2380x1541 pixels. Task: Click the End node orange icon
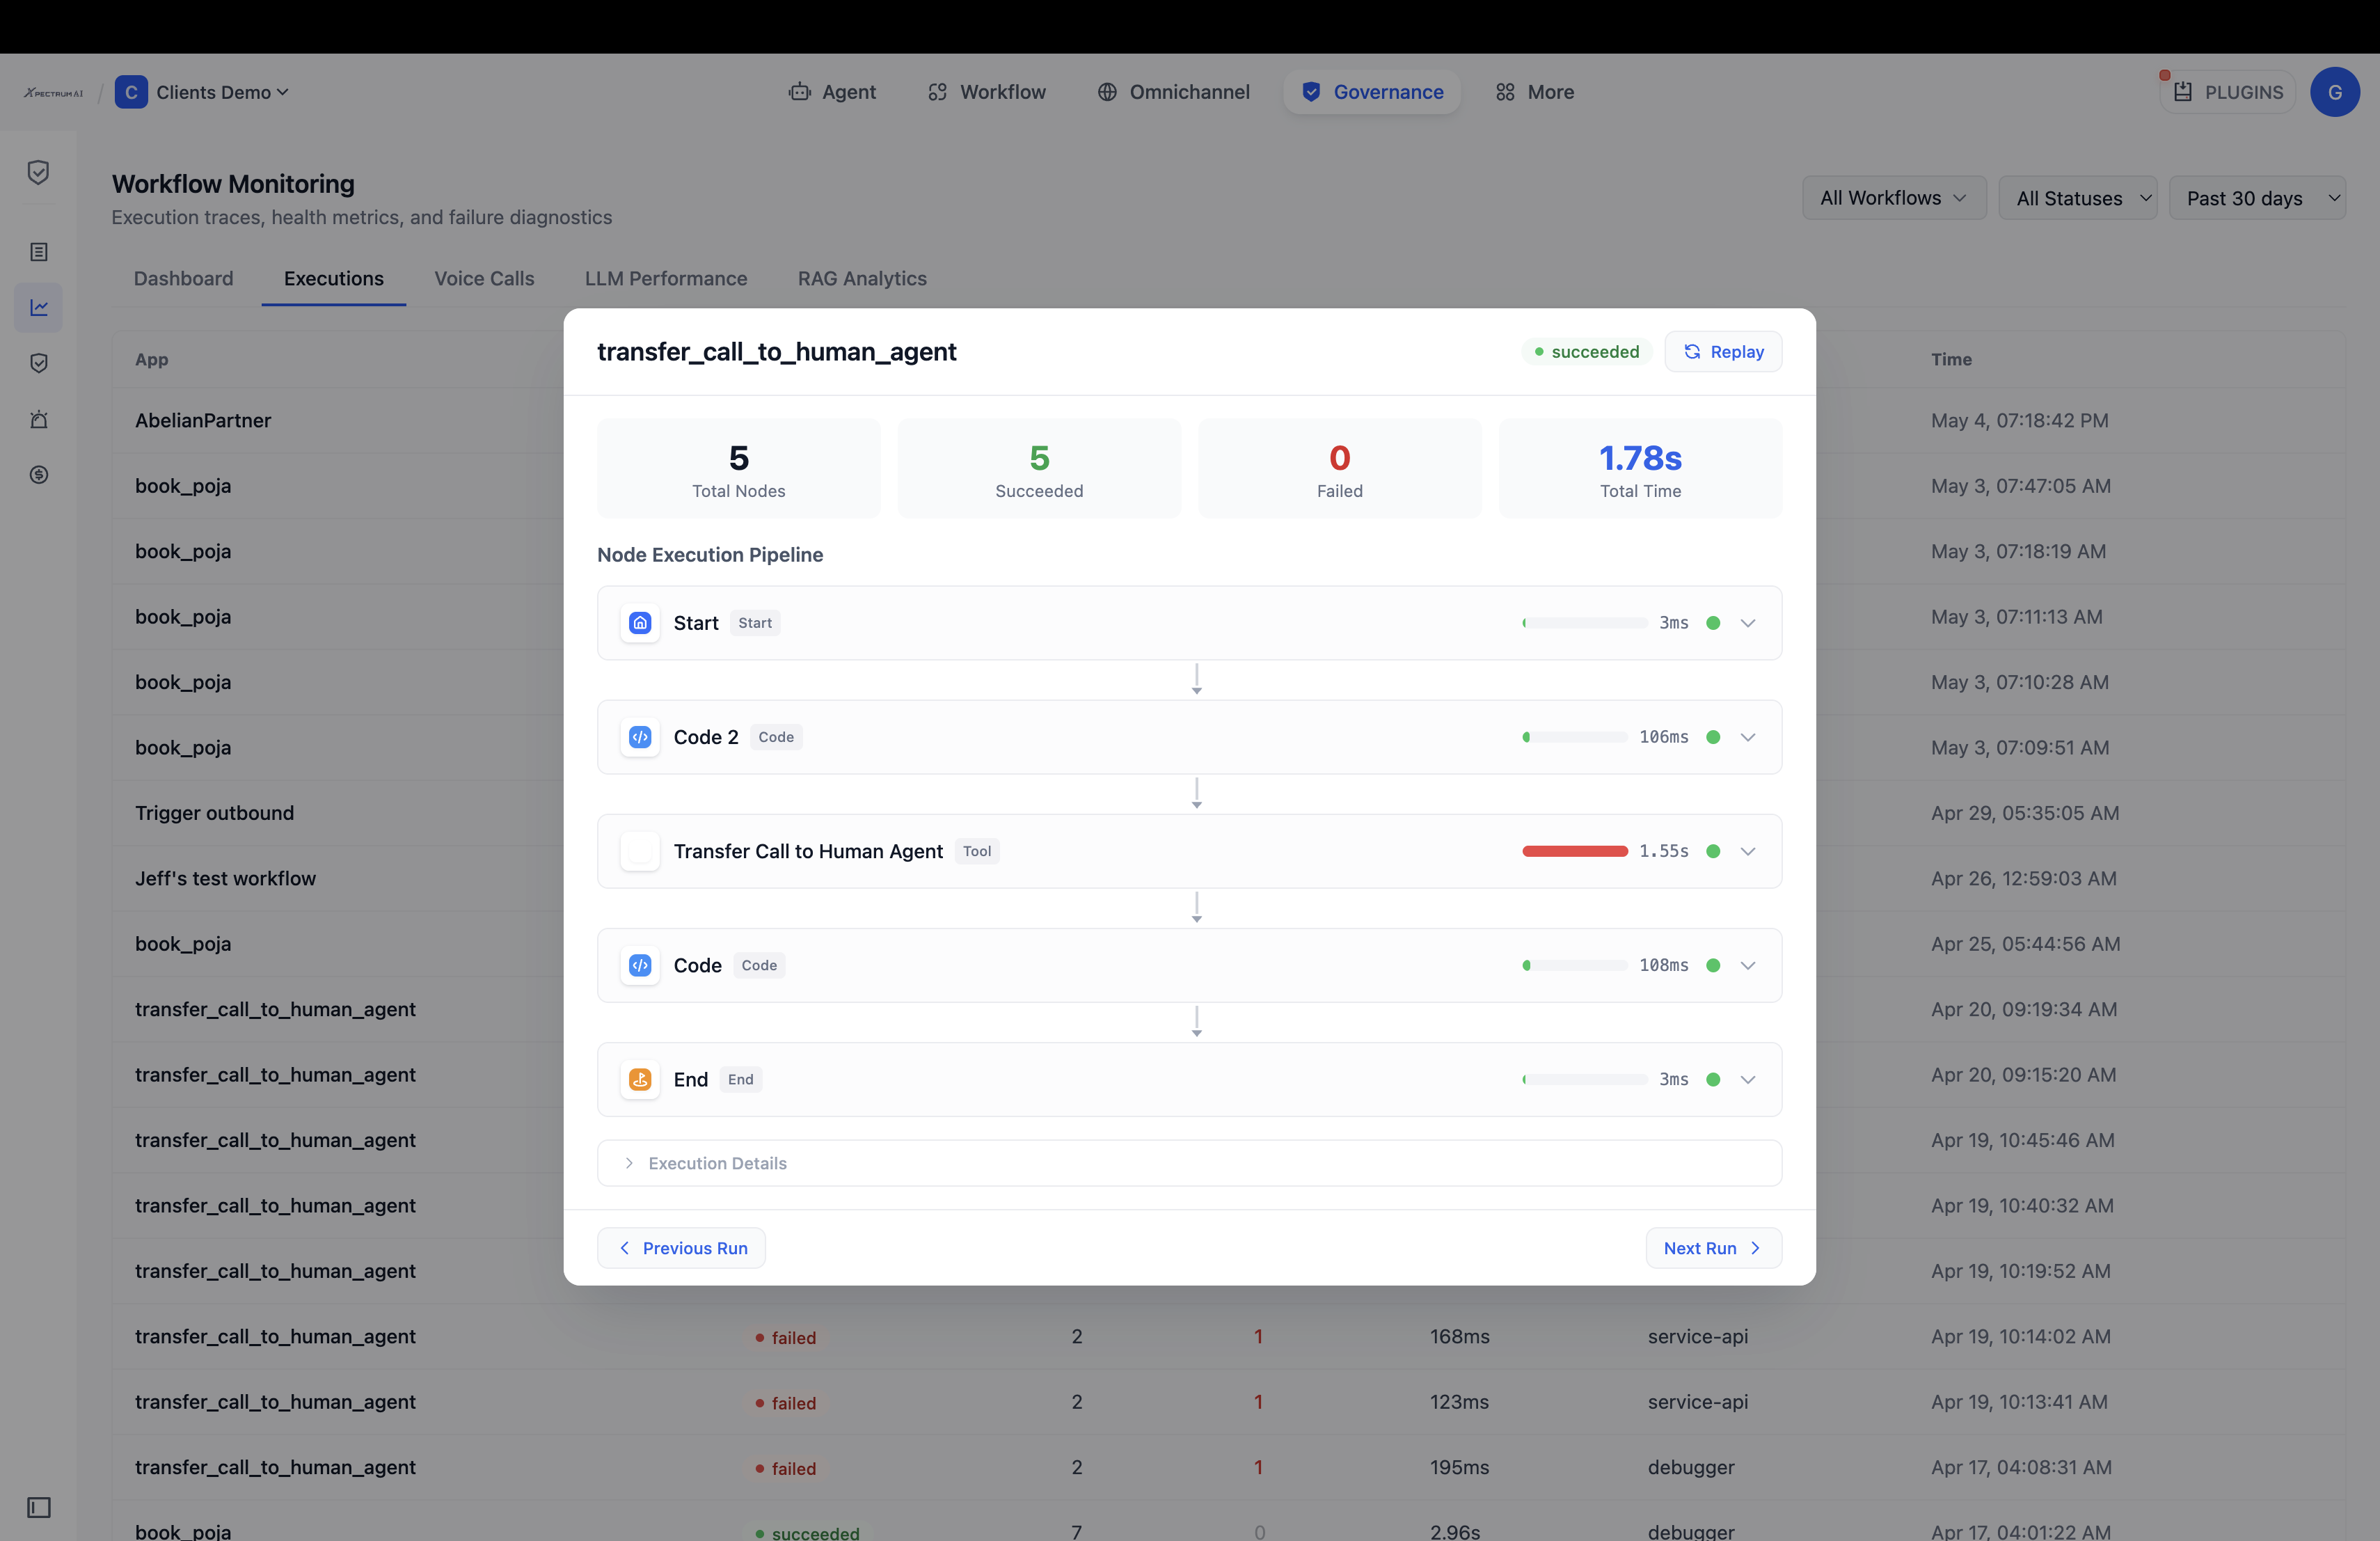point(640,1079)
